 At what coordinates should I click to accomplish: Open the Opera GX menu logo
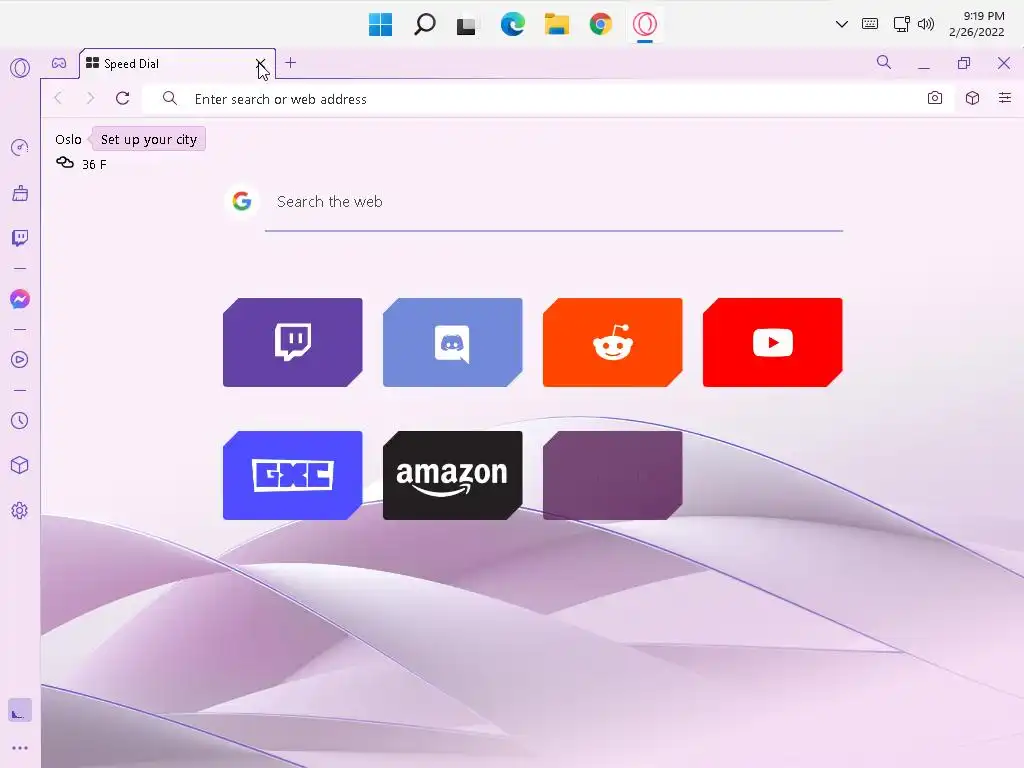20,68
